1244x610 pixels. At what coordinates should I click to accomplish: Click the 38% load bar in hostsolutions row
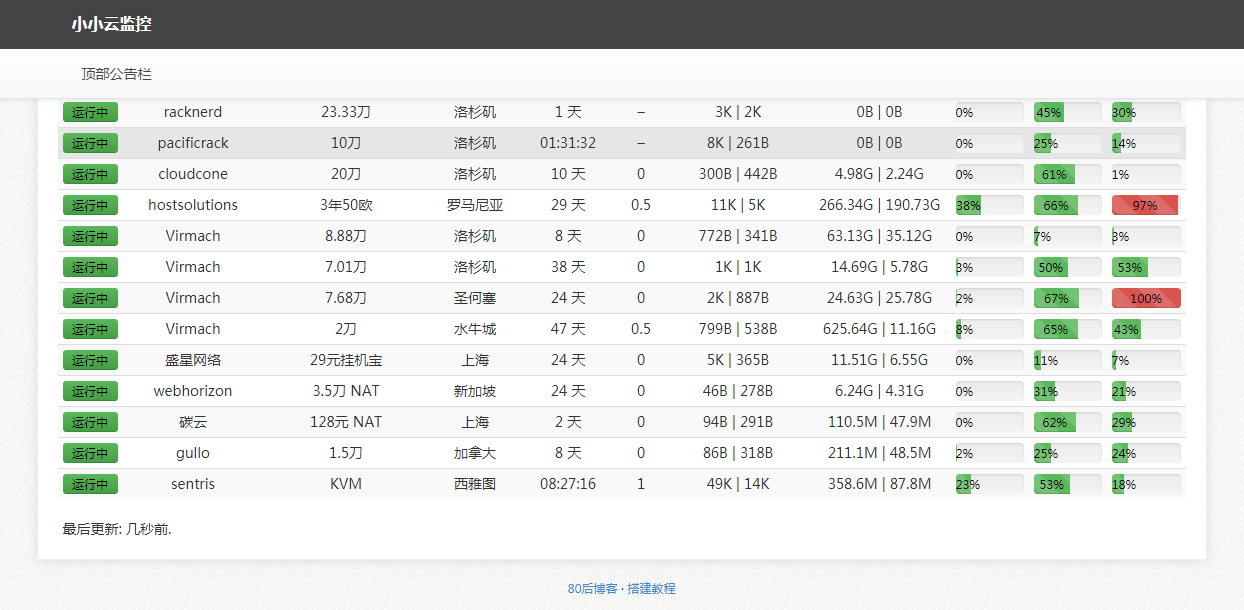tap(989, 205)
